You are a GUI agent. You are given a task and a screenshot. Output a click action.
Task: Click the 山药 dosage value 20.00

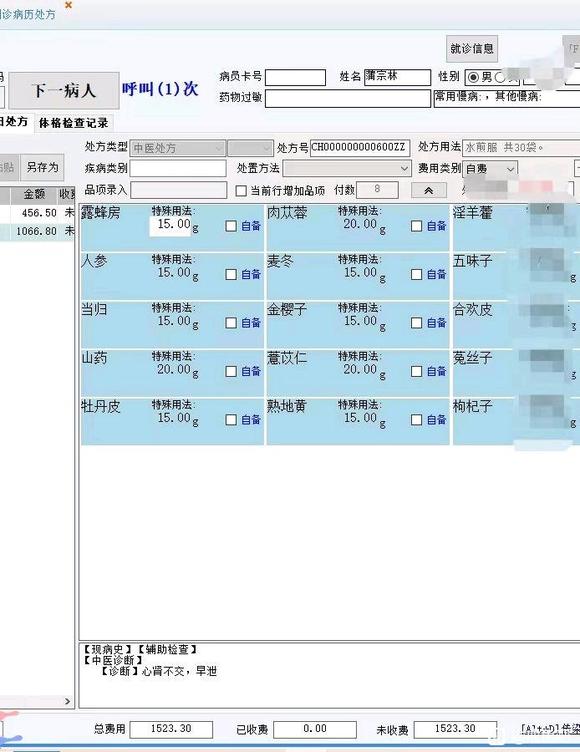(x=174, y=369)
